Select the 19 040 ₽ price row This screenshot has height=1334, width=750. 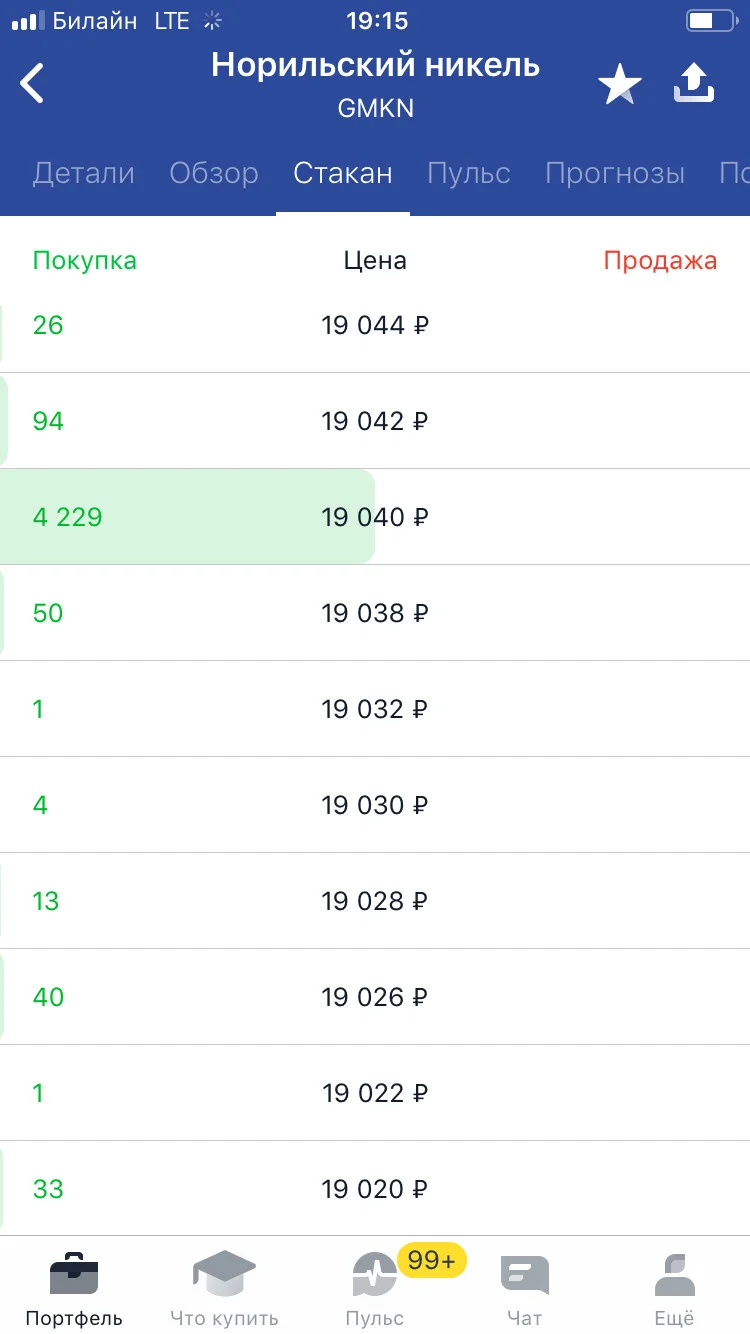pyautogui.click(x=375, y=517)
